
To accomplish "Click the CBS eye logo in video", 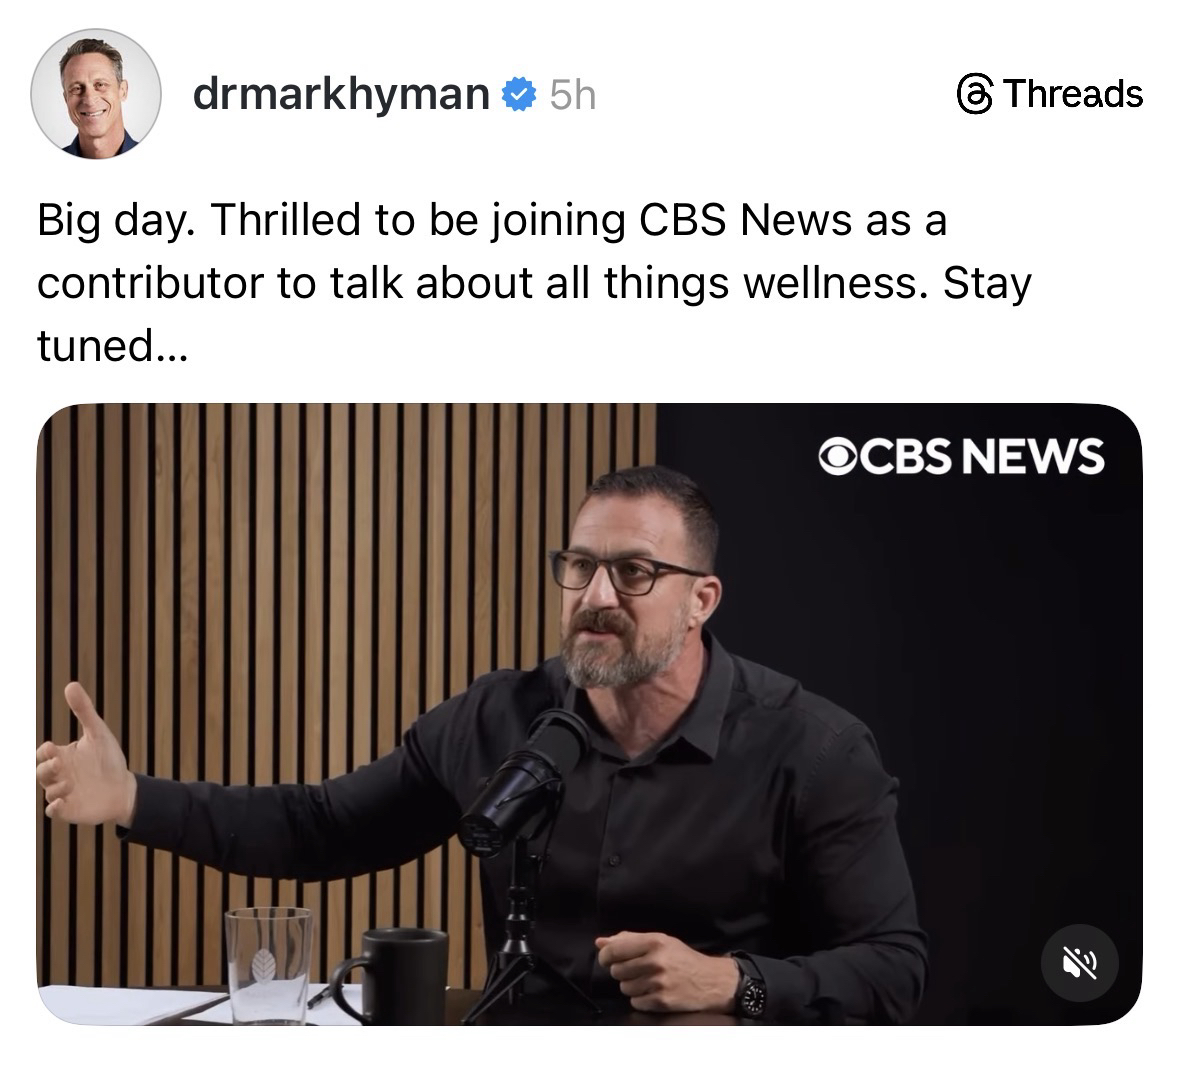I will pyautogui.click(x=836, y=456).
